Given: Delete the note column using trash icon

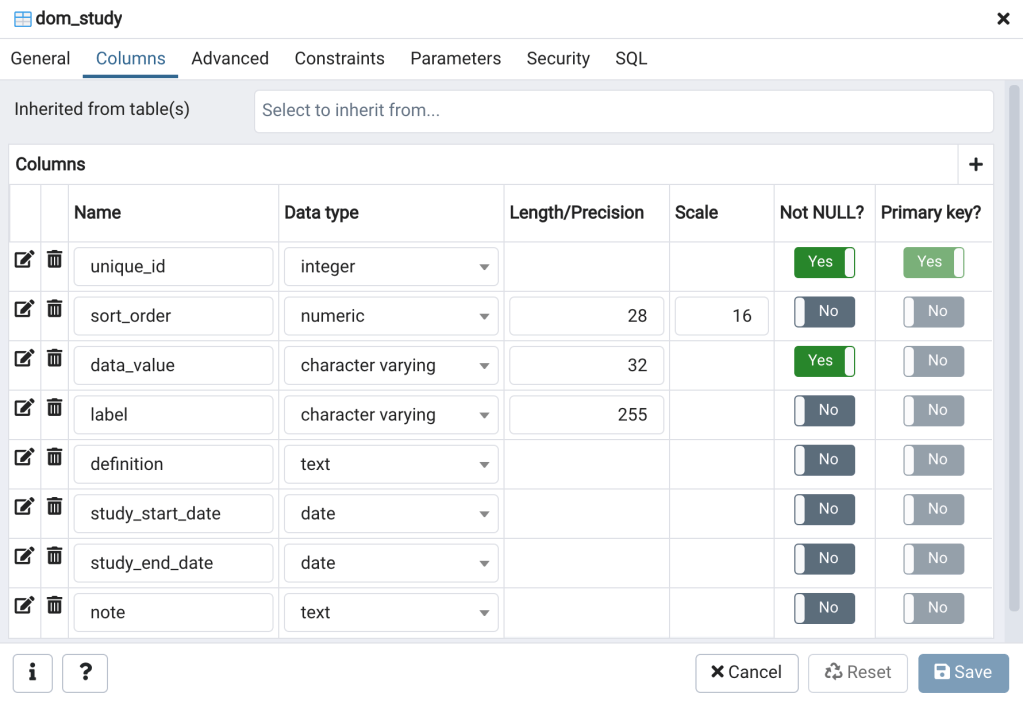Looking at the screenshot, I should [x=55, y=606].
